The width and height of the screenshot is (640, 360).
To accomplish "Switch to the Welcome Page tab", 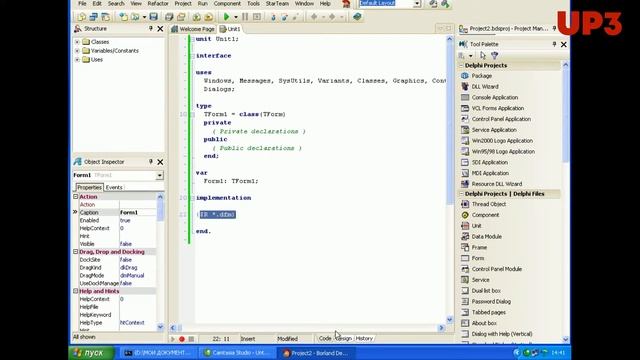I will pyautogui.click(x=193, y=29).
